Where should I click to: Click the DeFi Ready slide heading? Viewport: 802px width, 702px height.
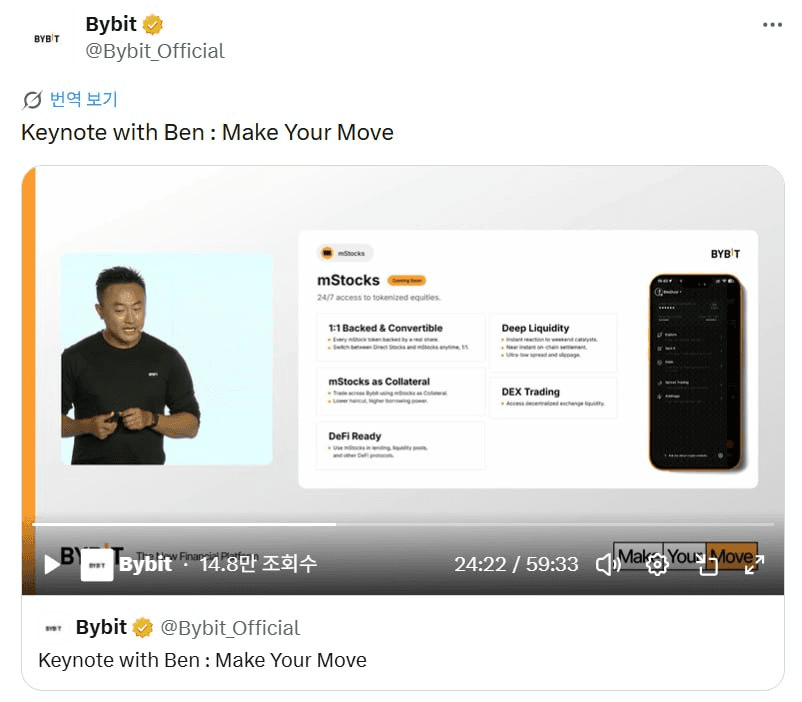(x=355, y=436)
